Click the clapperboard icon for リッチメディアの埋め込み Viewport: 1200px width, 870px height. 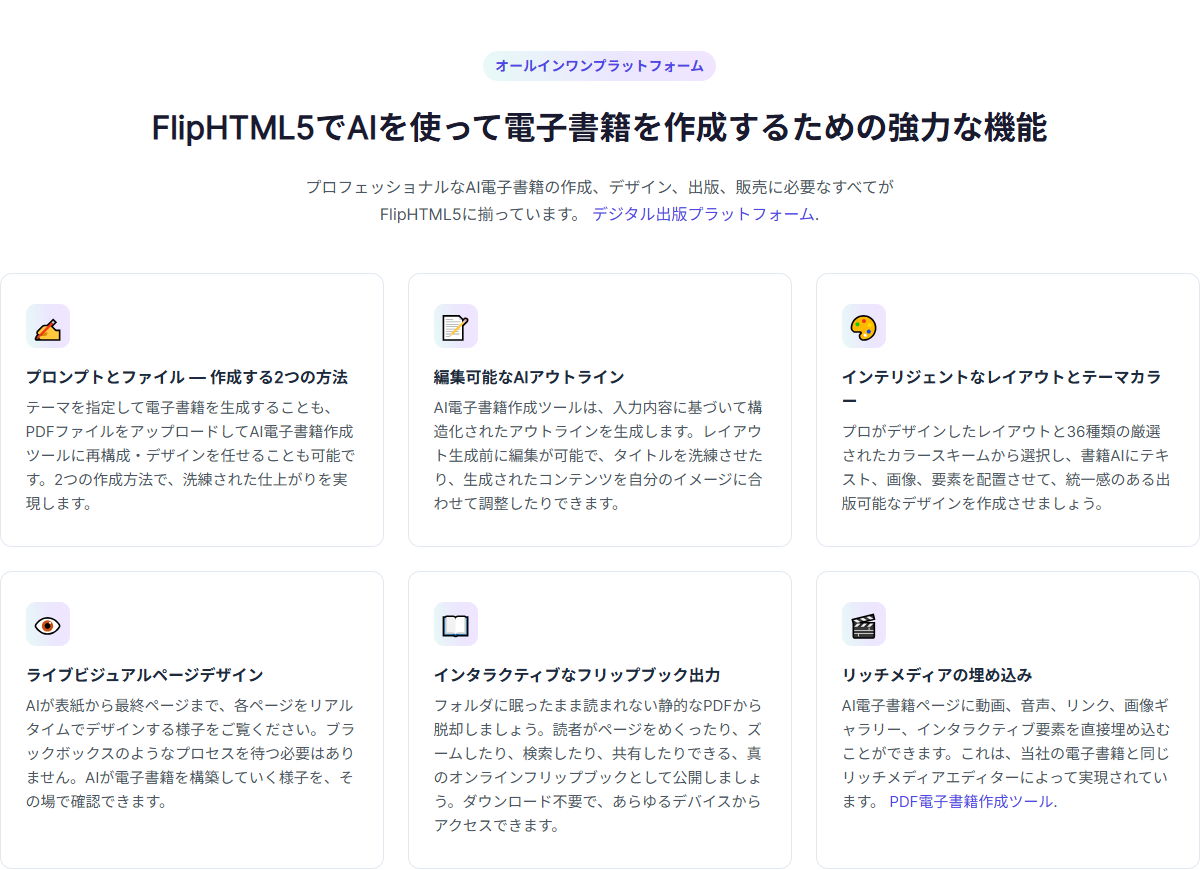point(864,624)
